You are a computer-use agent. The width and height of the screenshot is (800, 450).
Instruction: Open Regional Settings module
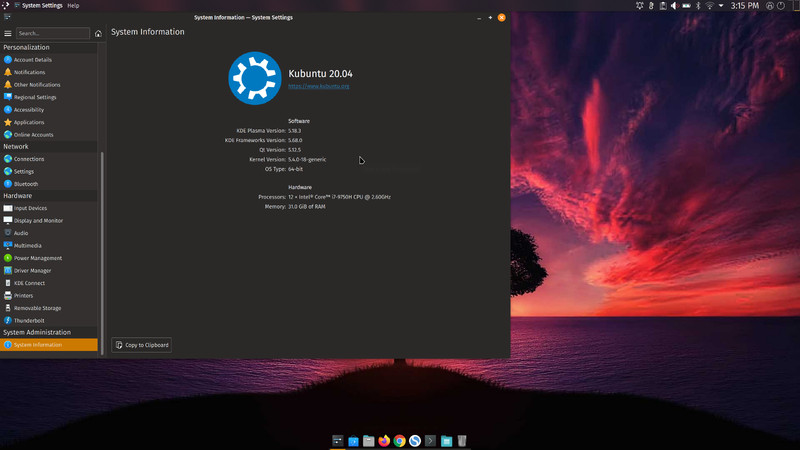(48, 97)
